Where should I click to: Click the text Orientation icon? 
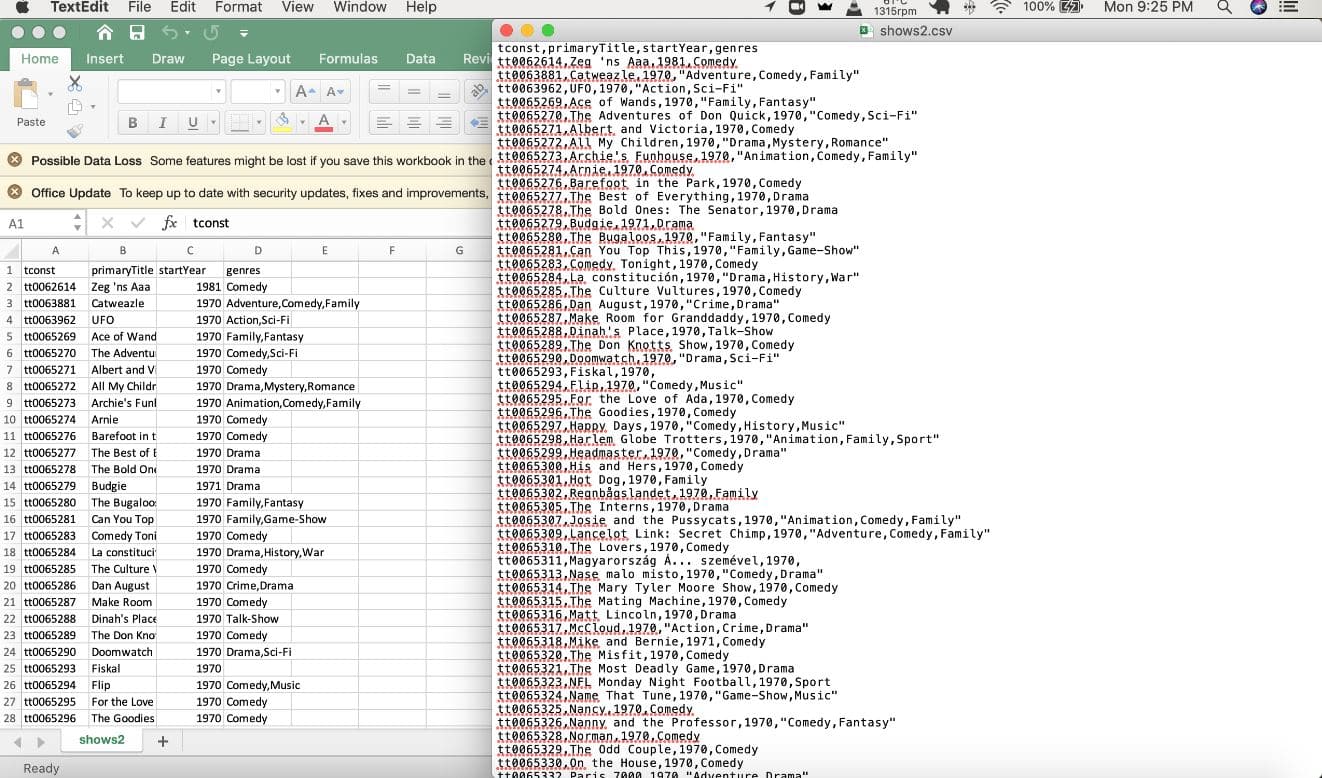[478, 91]
